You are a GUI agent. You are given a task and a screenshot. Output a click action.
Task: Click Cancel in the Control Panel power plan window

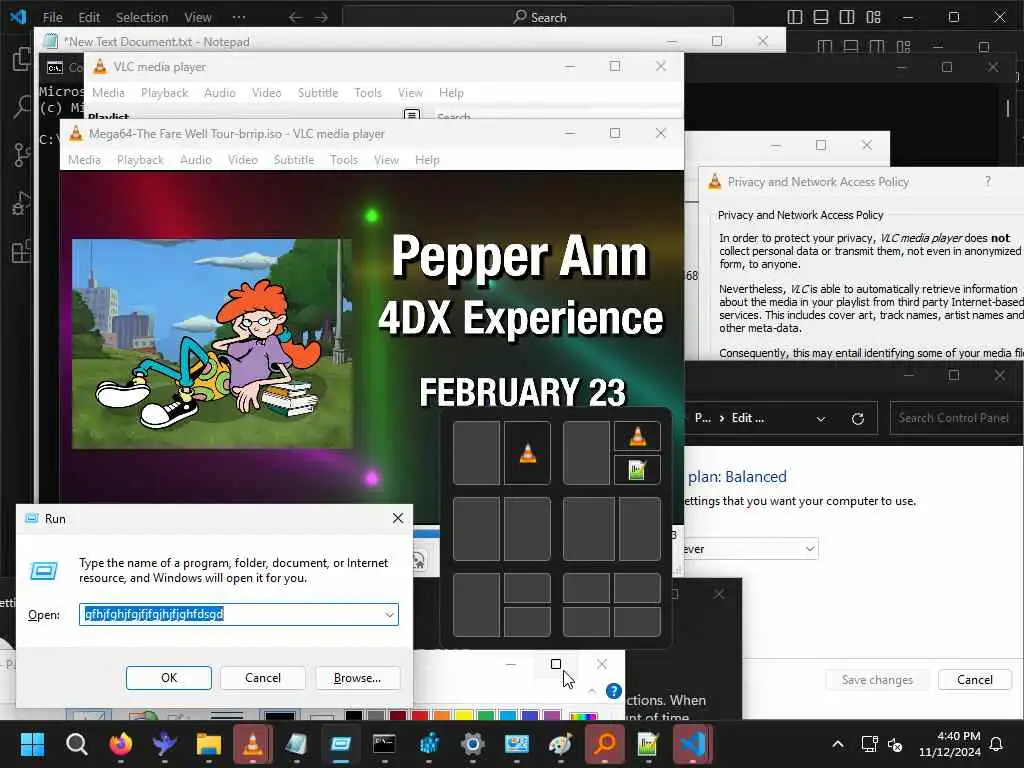[x=974, y=680]
